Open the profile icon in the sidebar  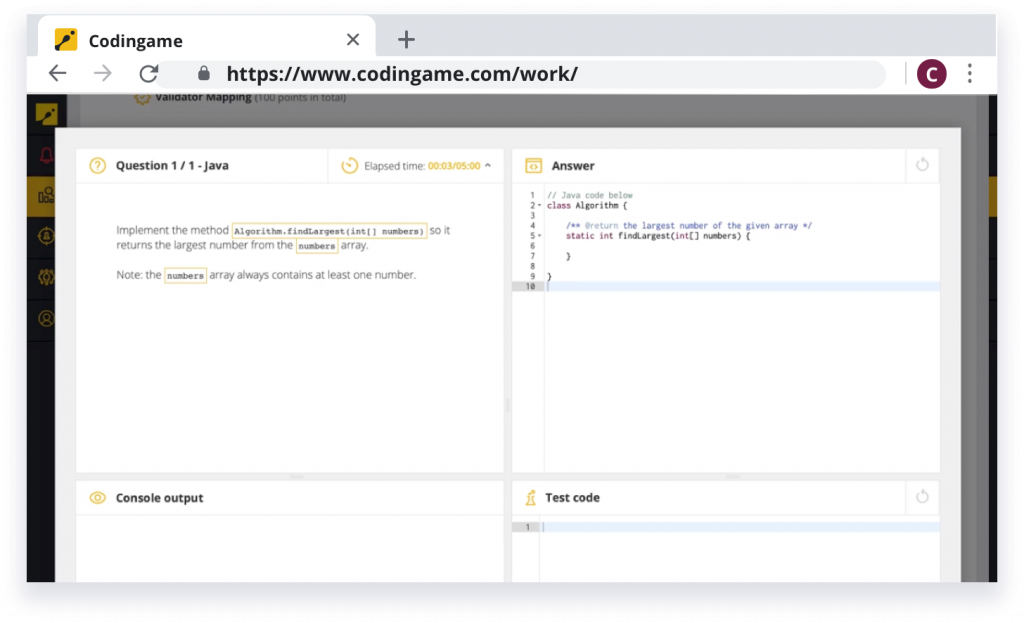coord(45,320)
